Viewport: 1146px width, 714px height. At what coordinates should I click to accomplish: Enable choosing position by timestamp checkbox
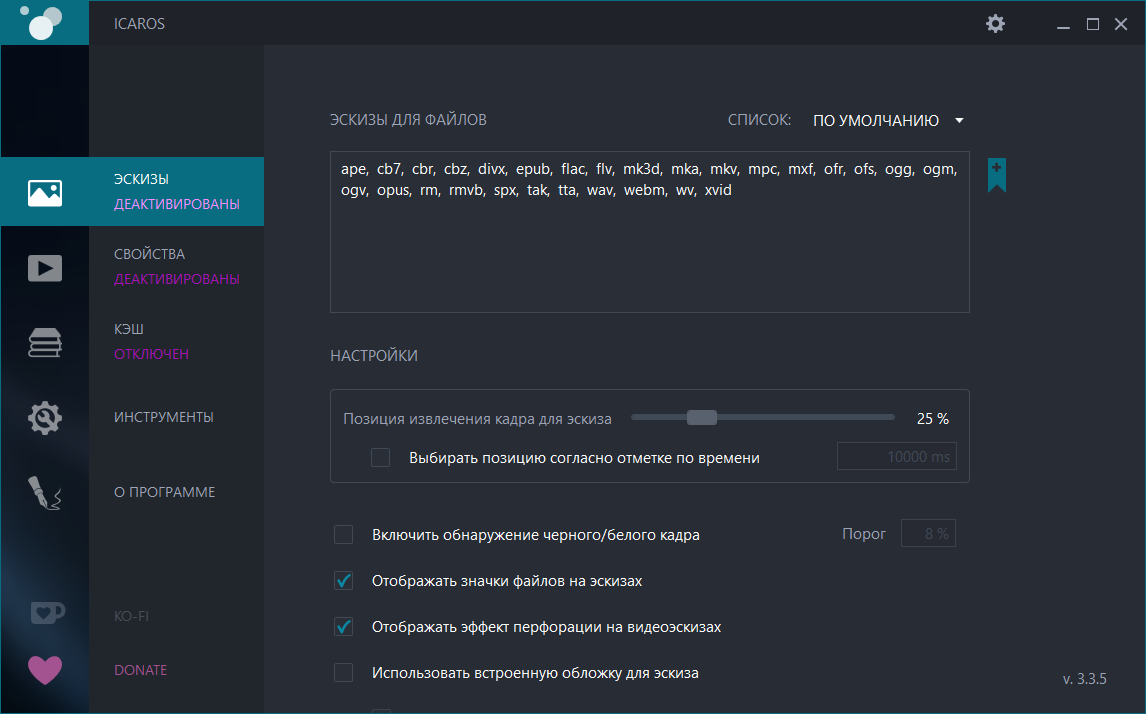click(381, 458)
